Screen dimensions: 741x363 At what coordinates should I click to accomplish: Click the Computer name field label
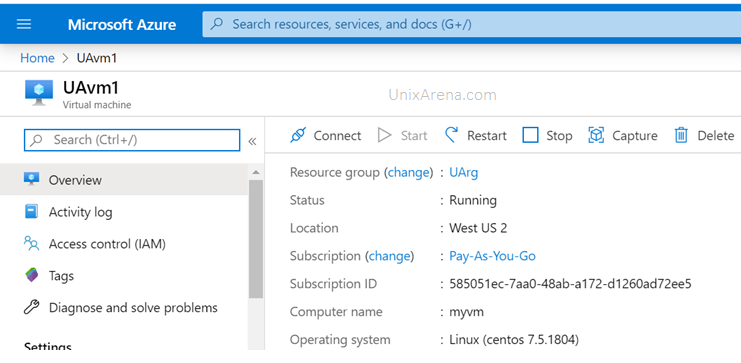336,312
